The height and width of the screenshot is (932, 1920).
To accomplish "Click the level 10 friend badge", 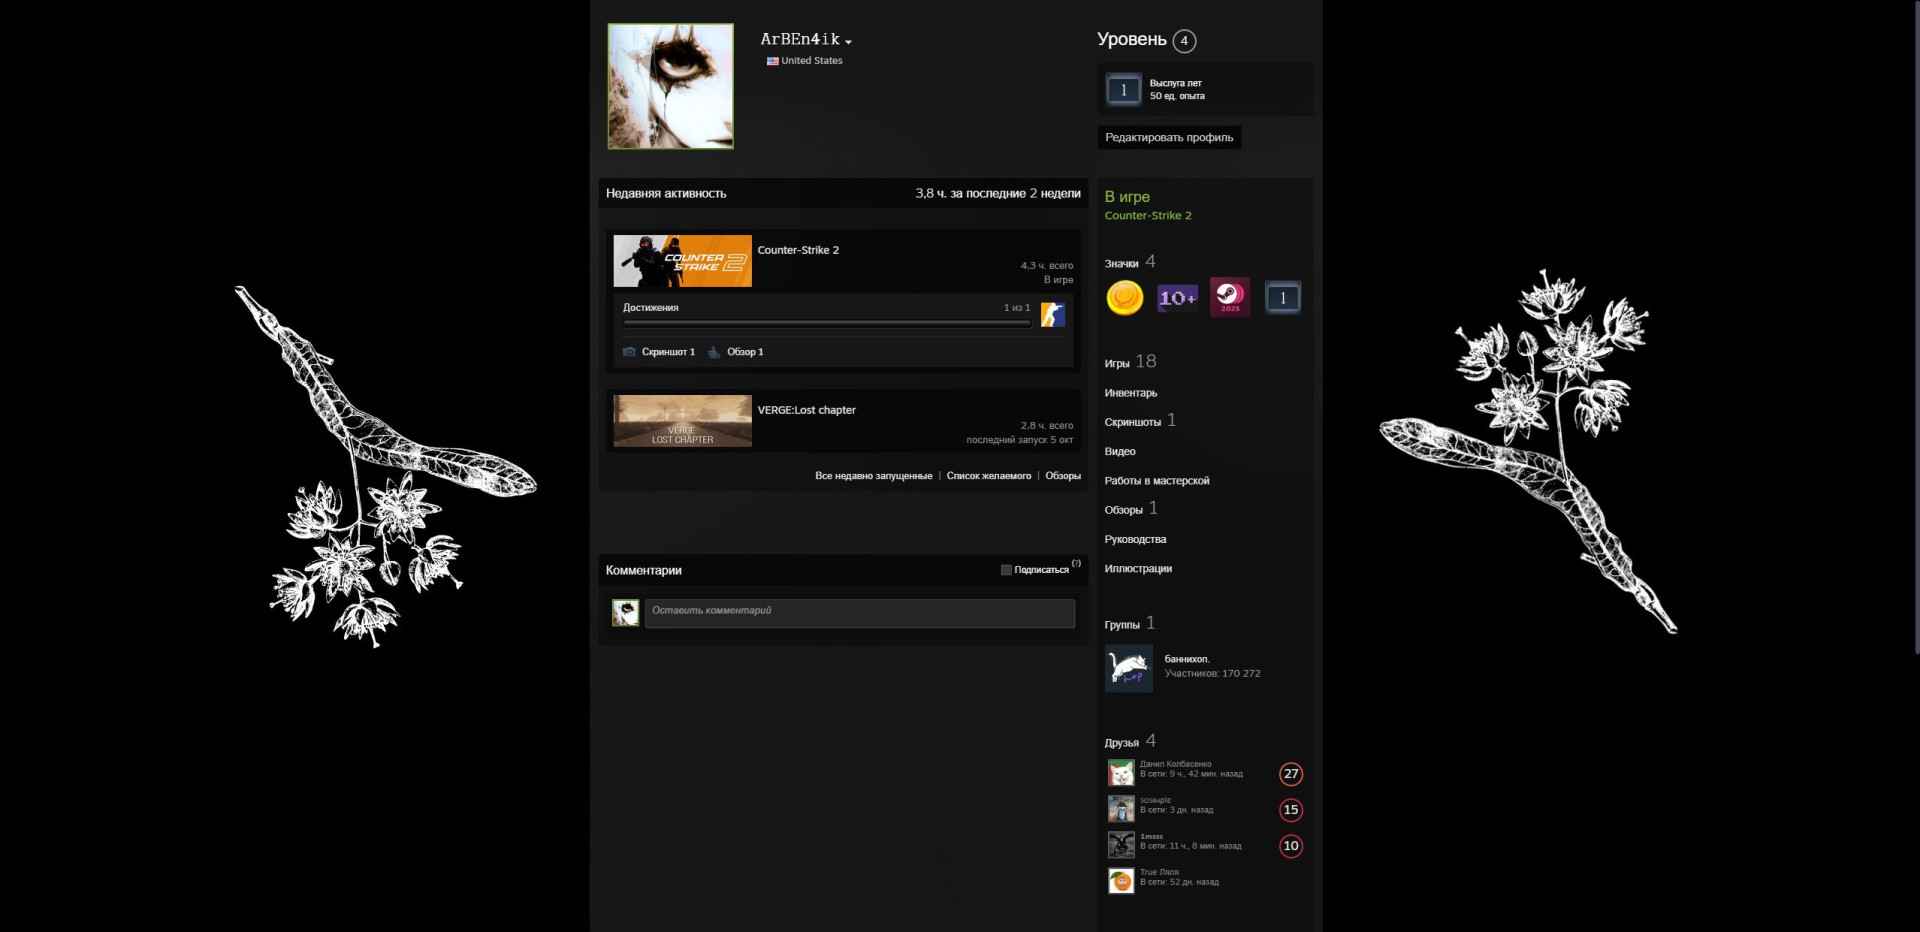I will pyautogui.click(x=1291, y=846).
